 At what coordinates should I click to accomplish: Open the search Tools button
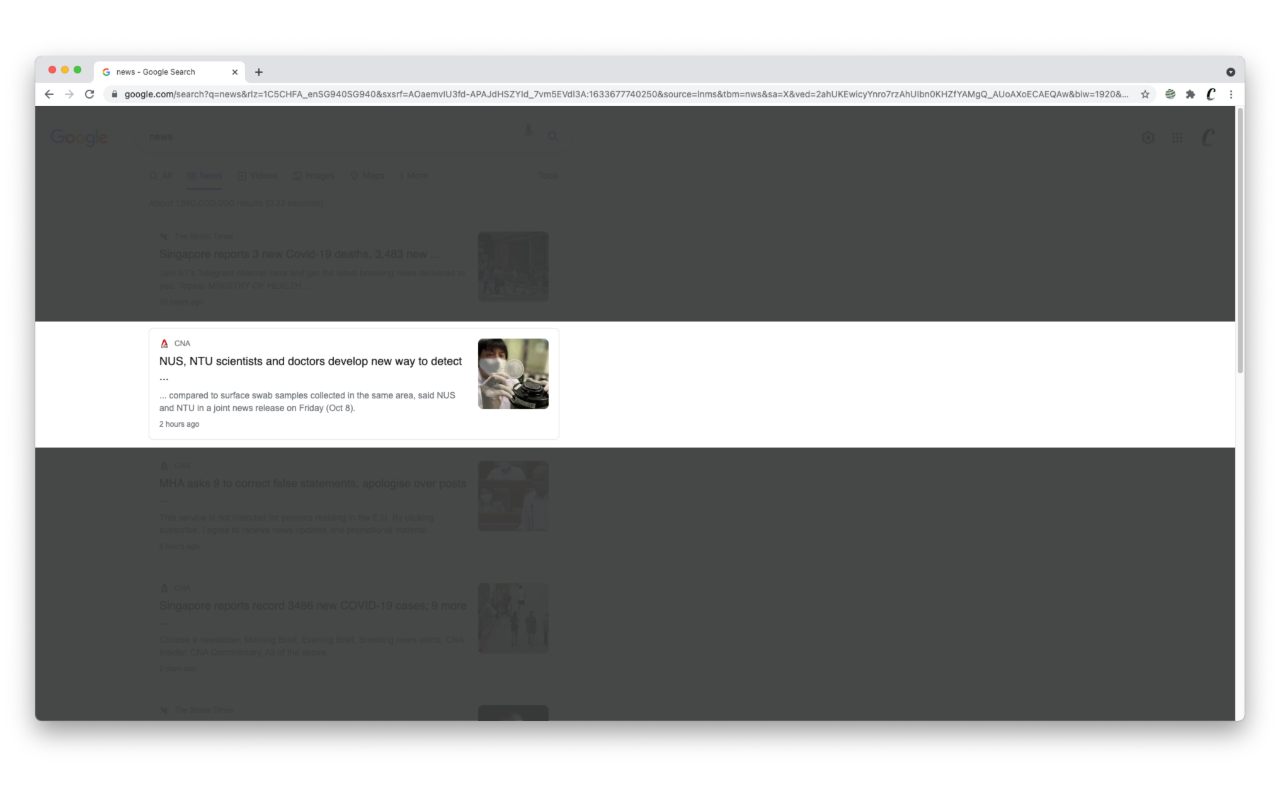click(549, 176)
